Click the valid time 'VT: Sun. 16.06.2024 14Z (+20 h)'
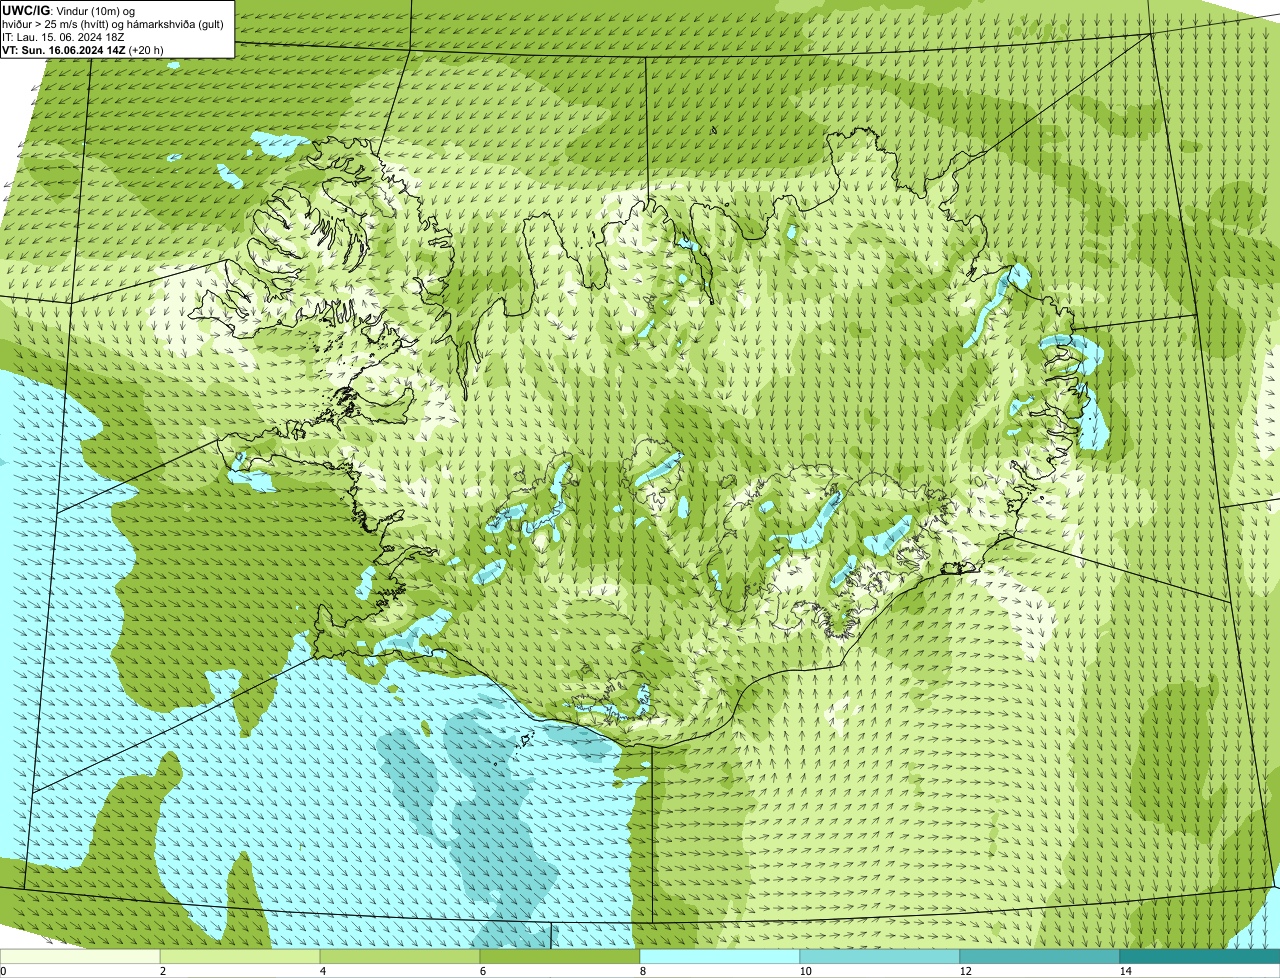1280x978 pixels. 83,50
